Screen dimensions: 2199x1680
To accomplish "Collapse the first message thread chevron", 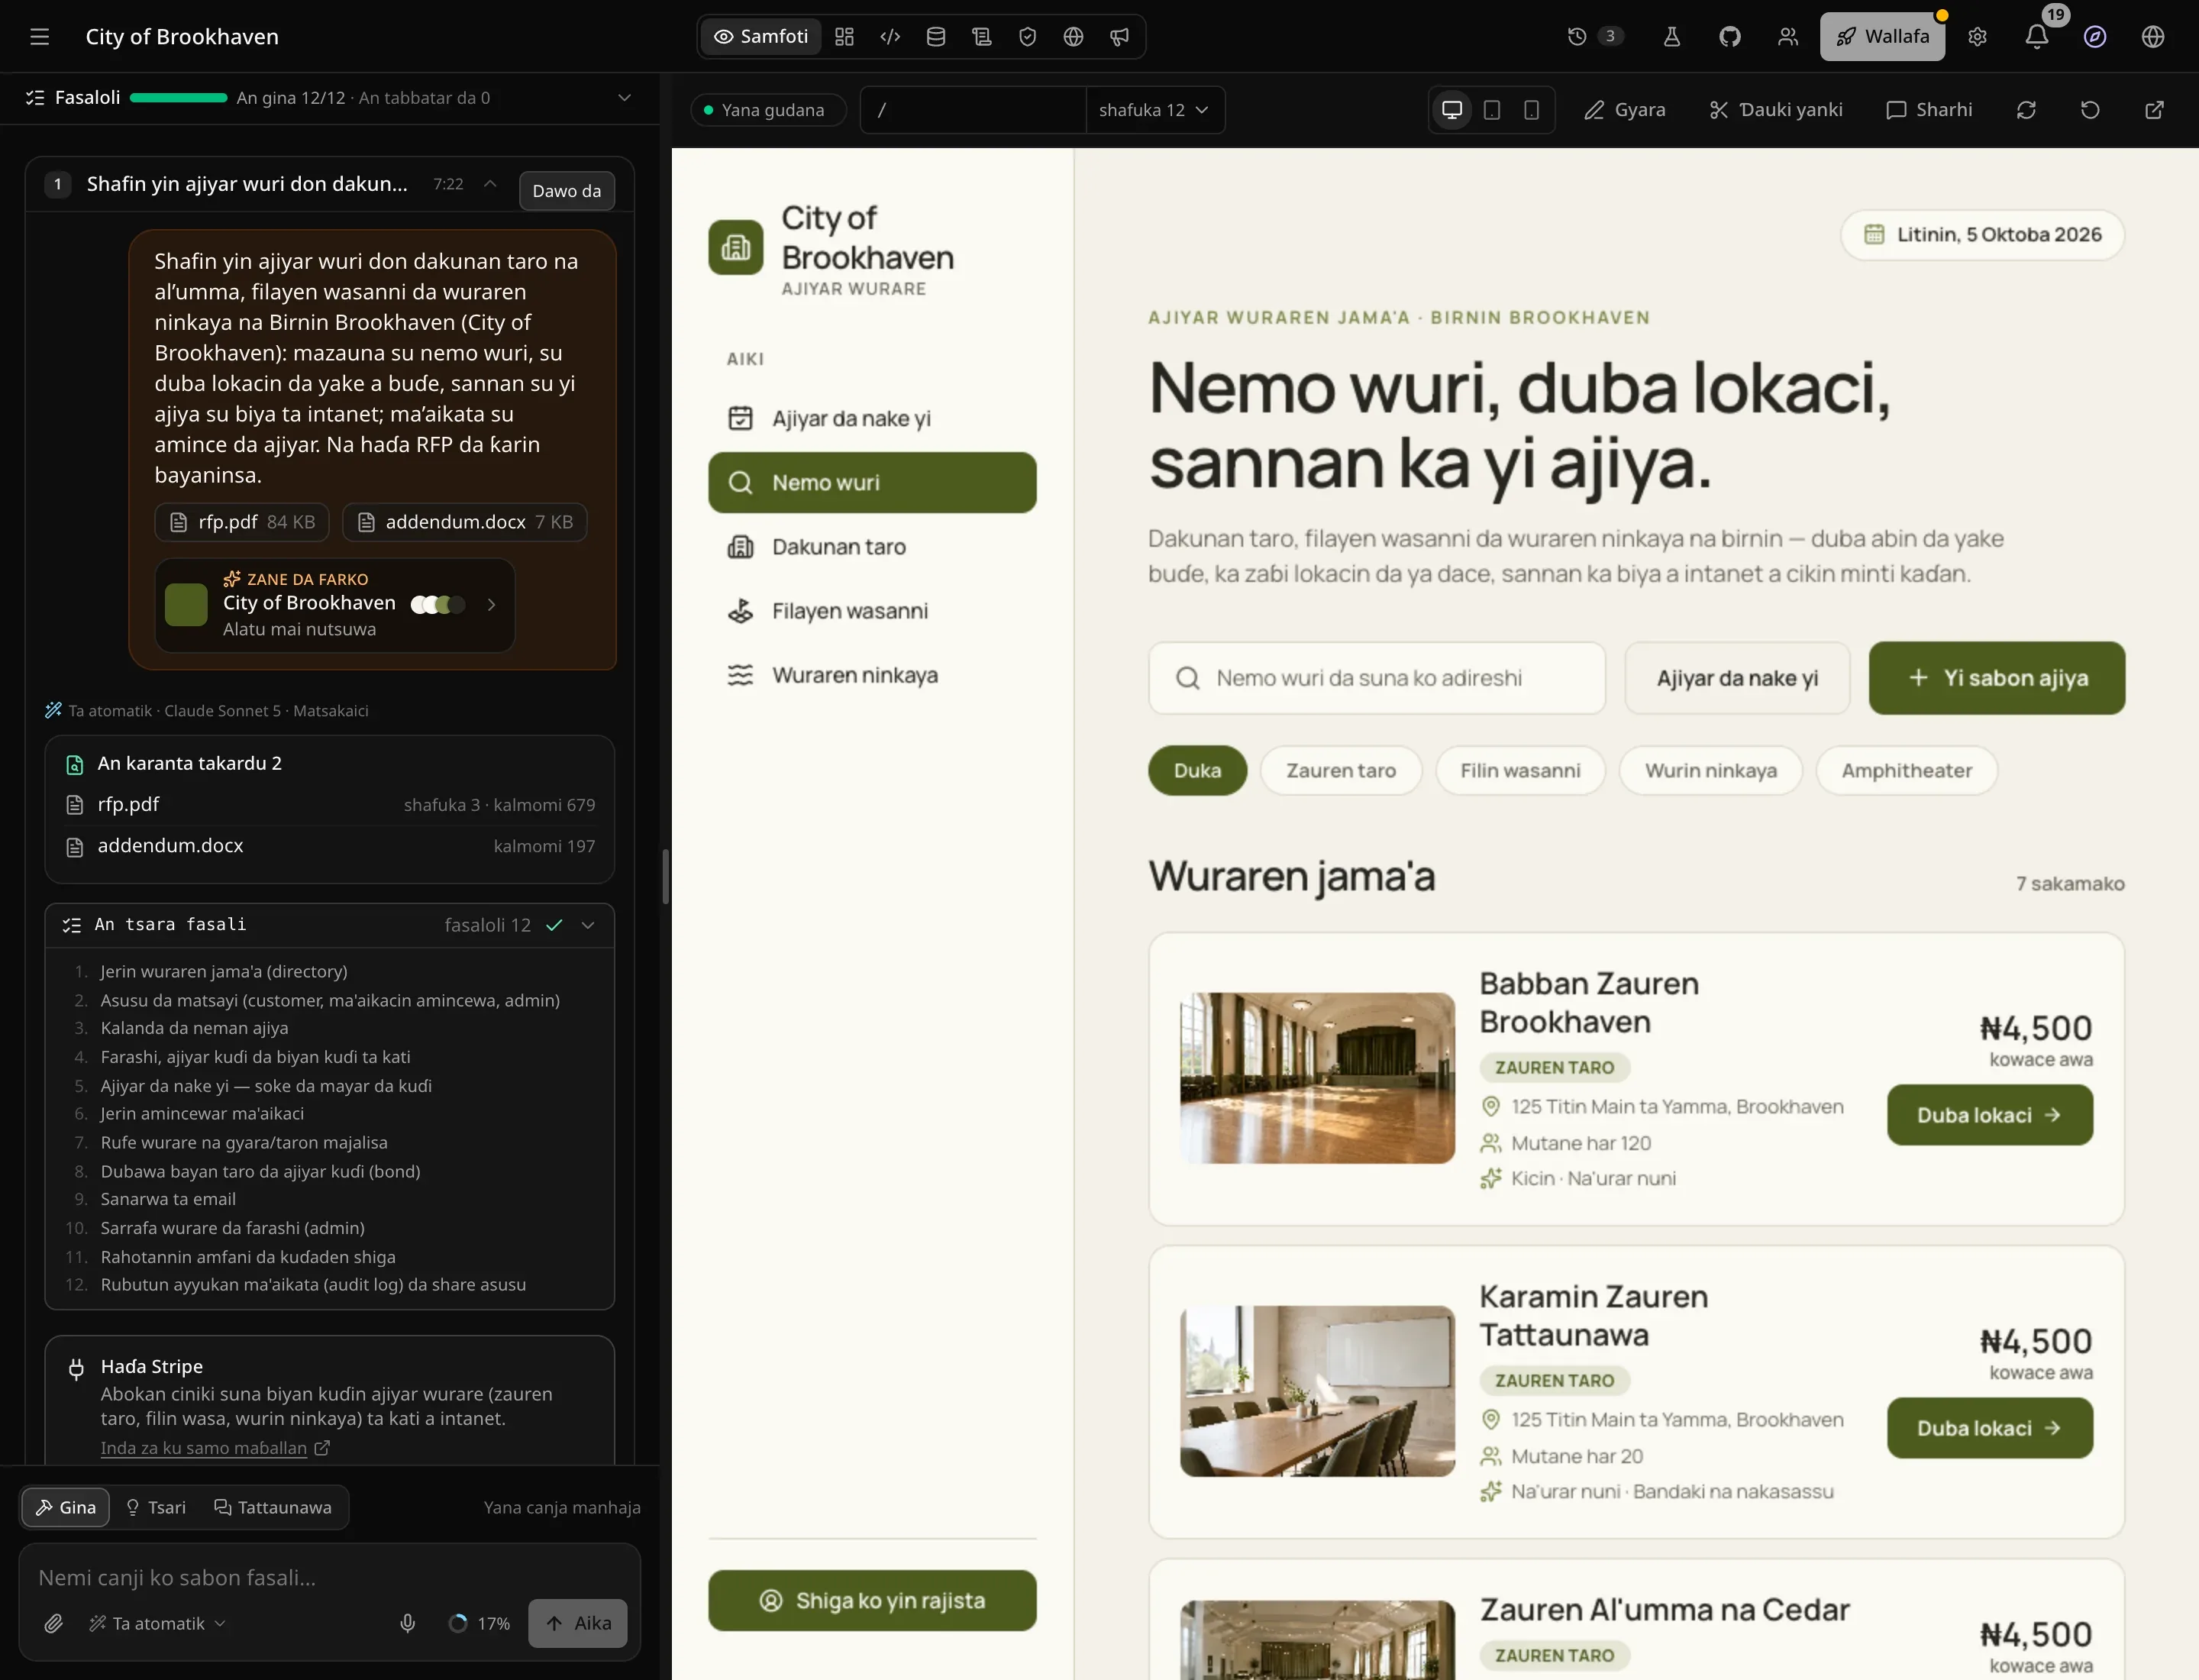I will coord(490,184).
